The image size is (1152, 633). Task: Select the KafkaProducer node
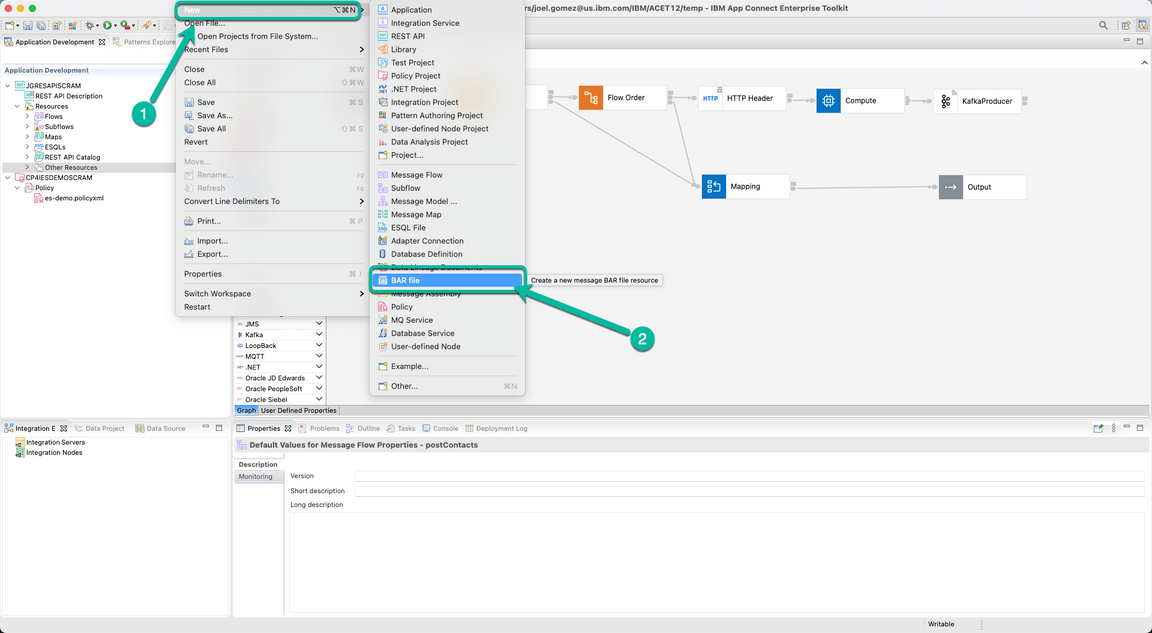(x=978, y=100)
